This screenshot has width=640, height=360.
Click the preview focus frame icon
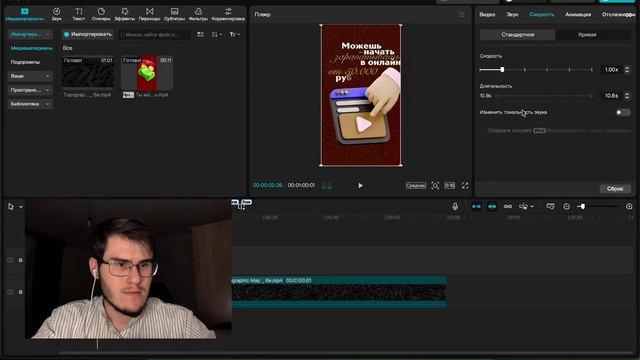coord(435,186)
